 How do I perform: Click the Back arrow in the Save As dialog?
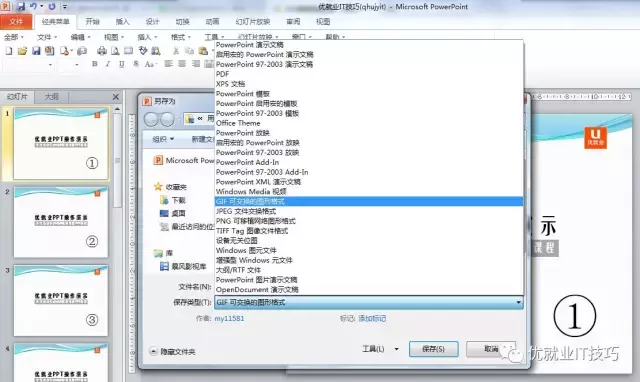[151, 119]
